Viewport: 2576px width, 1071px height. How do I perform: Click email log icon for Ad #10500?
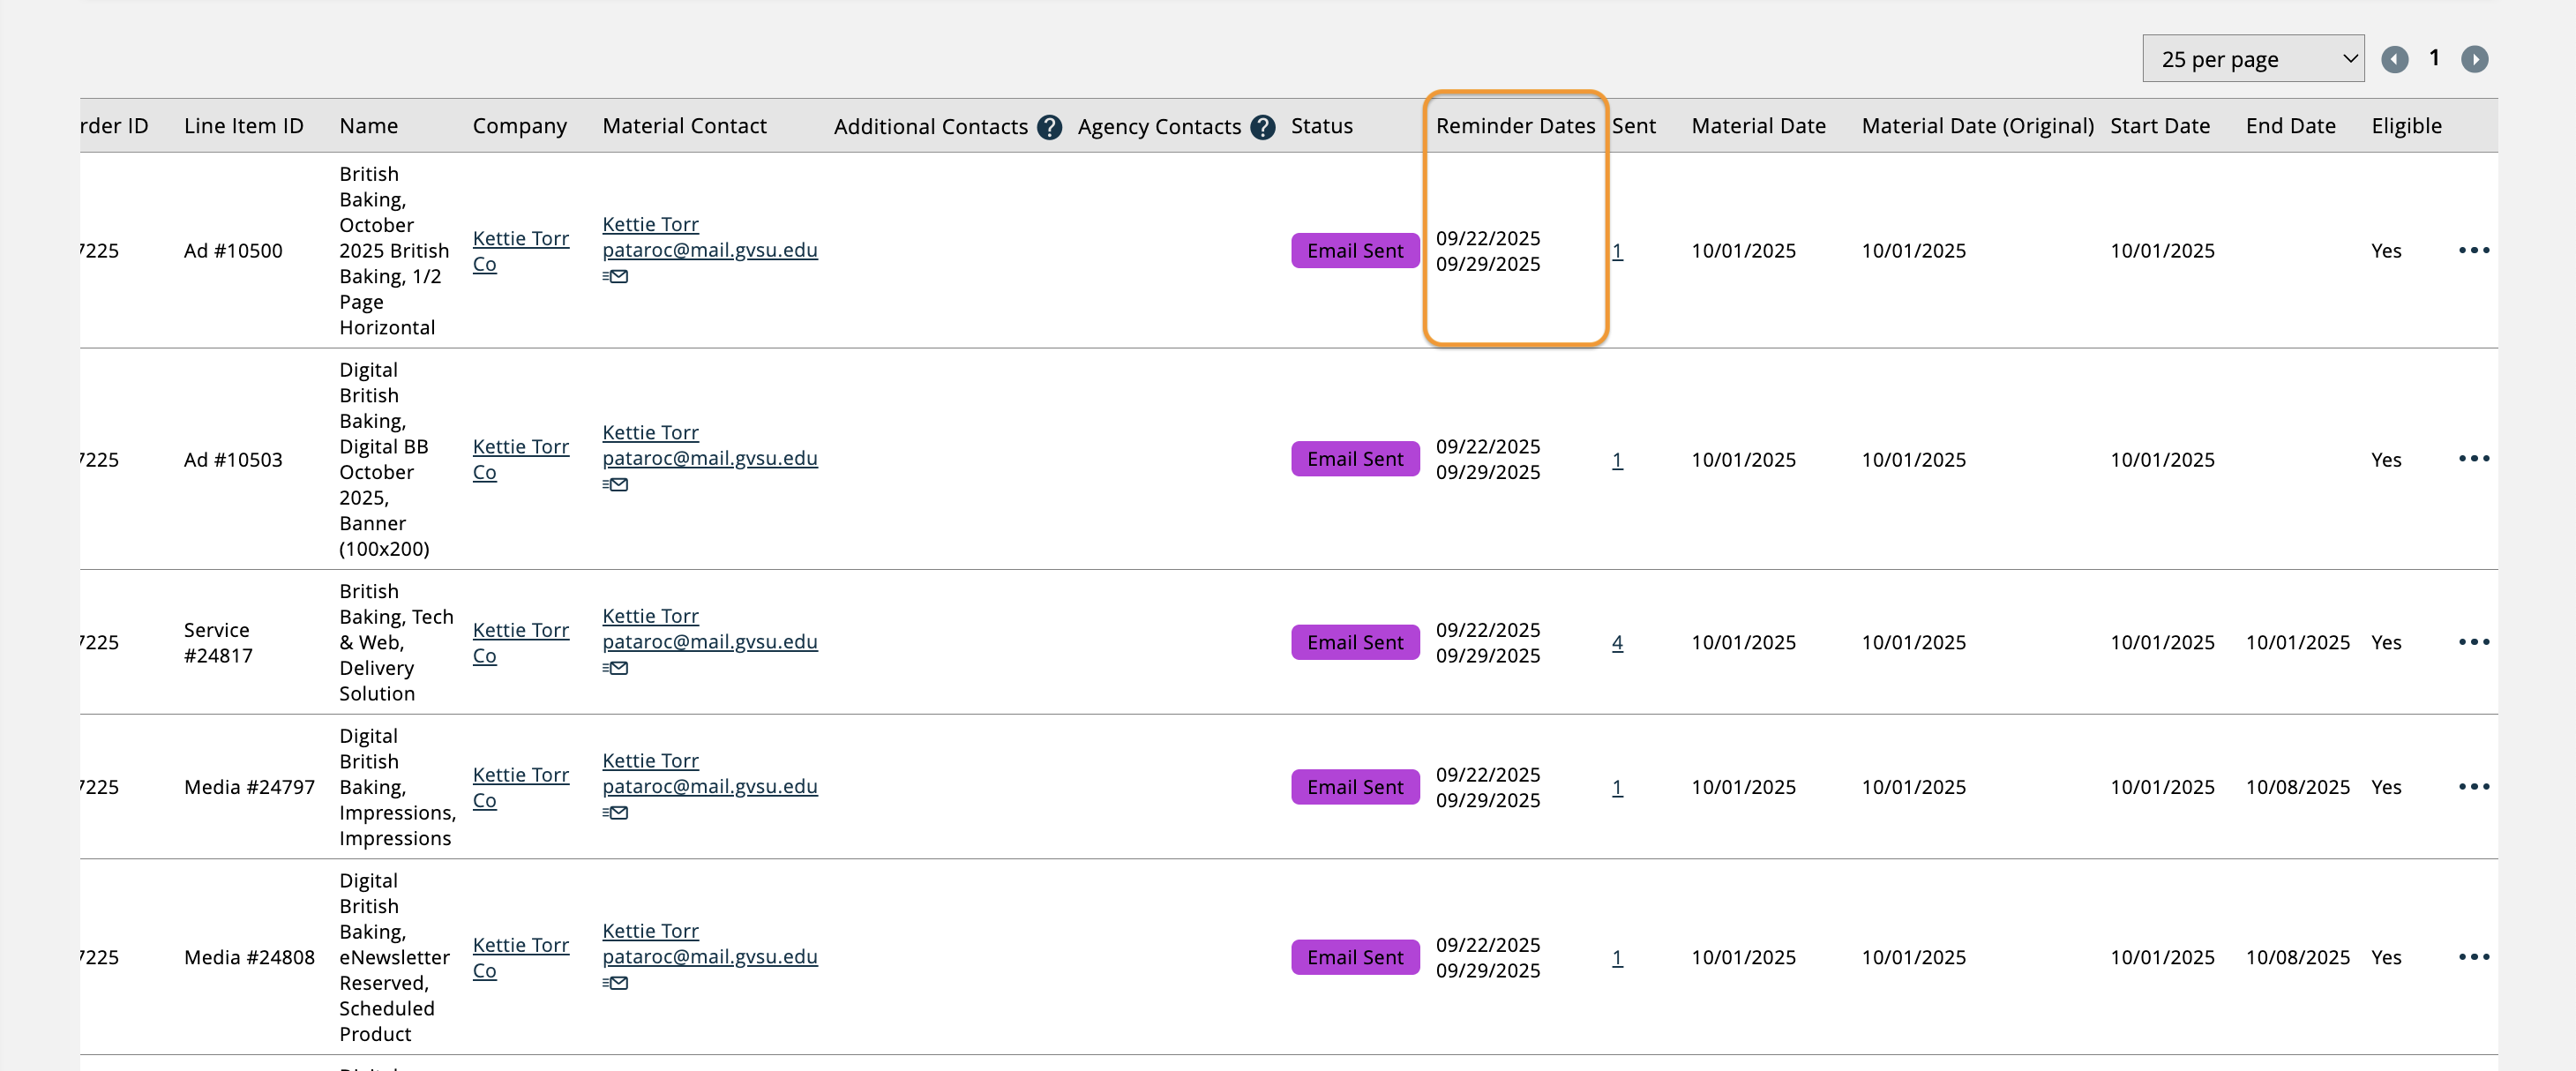[616, 277]
